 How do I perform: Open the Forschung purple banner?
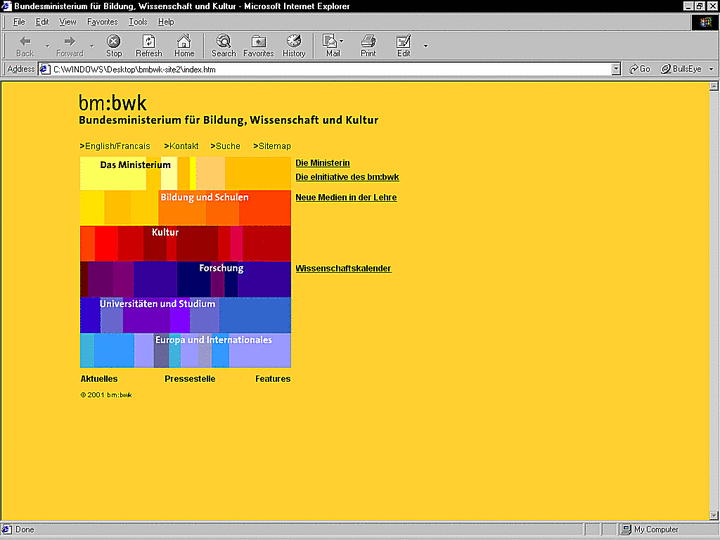(x=186, y=280)
